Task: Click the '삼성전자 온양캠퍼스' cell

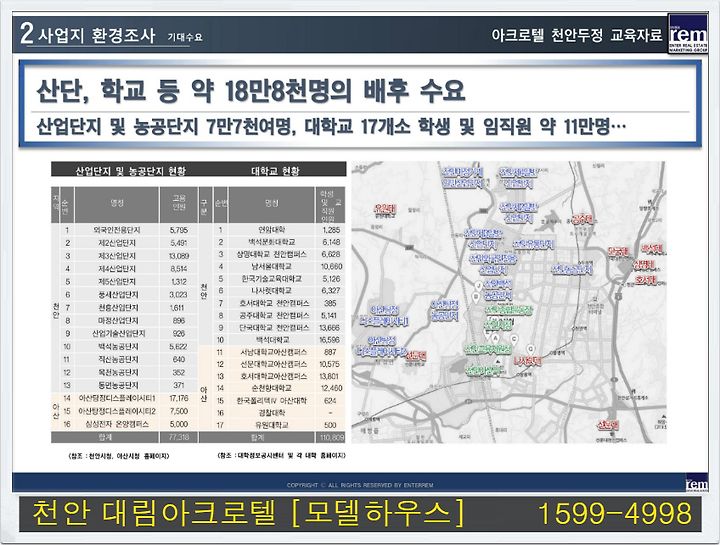Action: [x=117, y=424]
